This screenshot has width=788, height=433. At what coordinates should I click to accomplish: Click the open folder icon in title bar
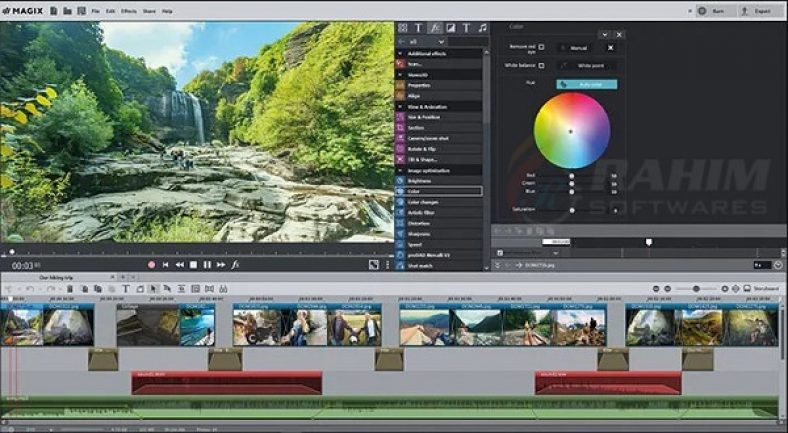tap(65, 11)
